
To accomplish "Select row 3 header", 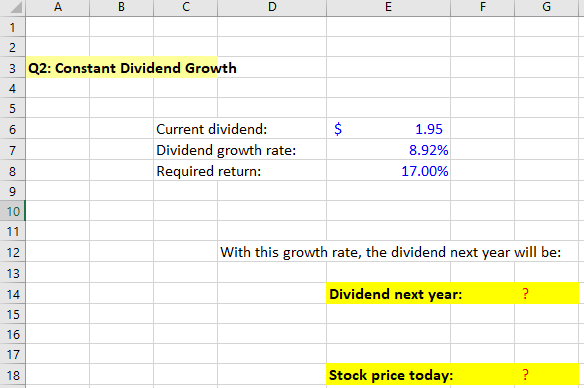I will (x=13, y=68).
